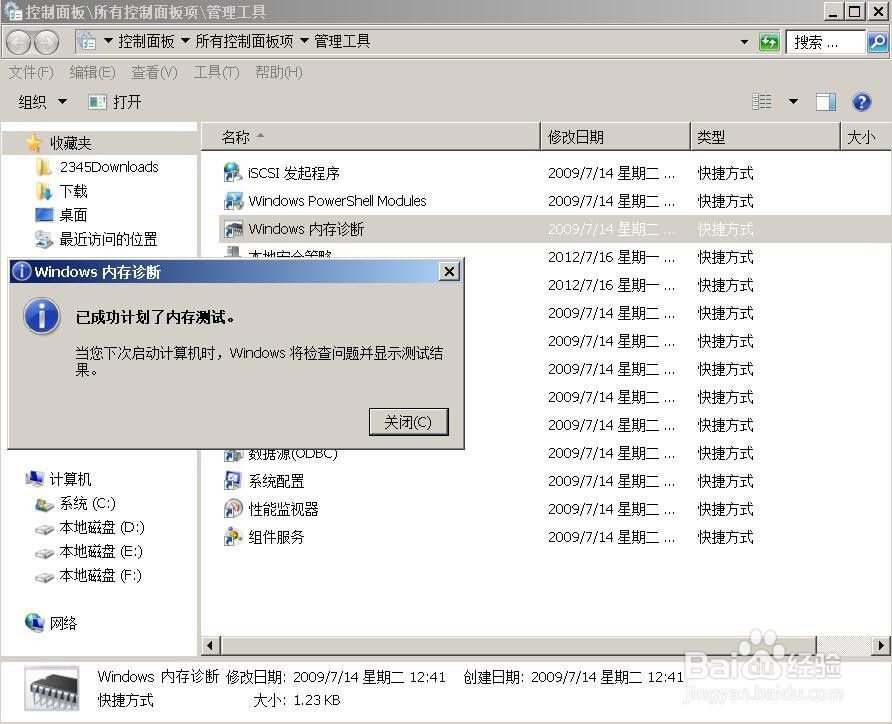The width and height of the screenshot is (892, 724).
Task: Open the 组织 dropdown menu
Action: pos(42,102)
